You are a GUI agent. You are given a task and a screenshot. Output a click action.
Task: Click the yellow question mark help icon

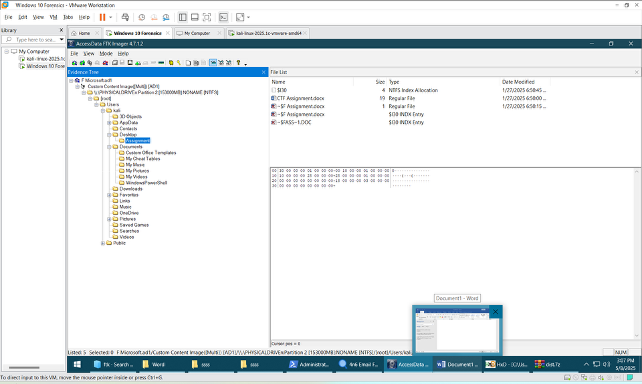(238, 63)
